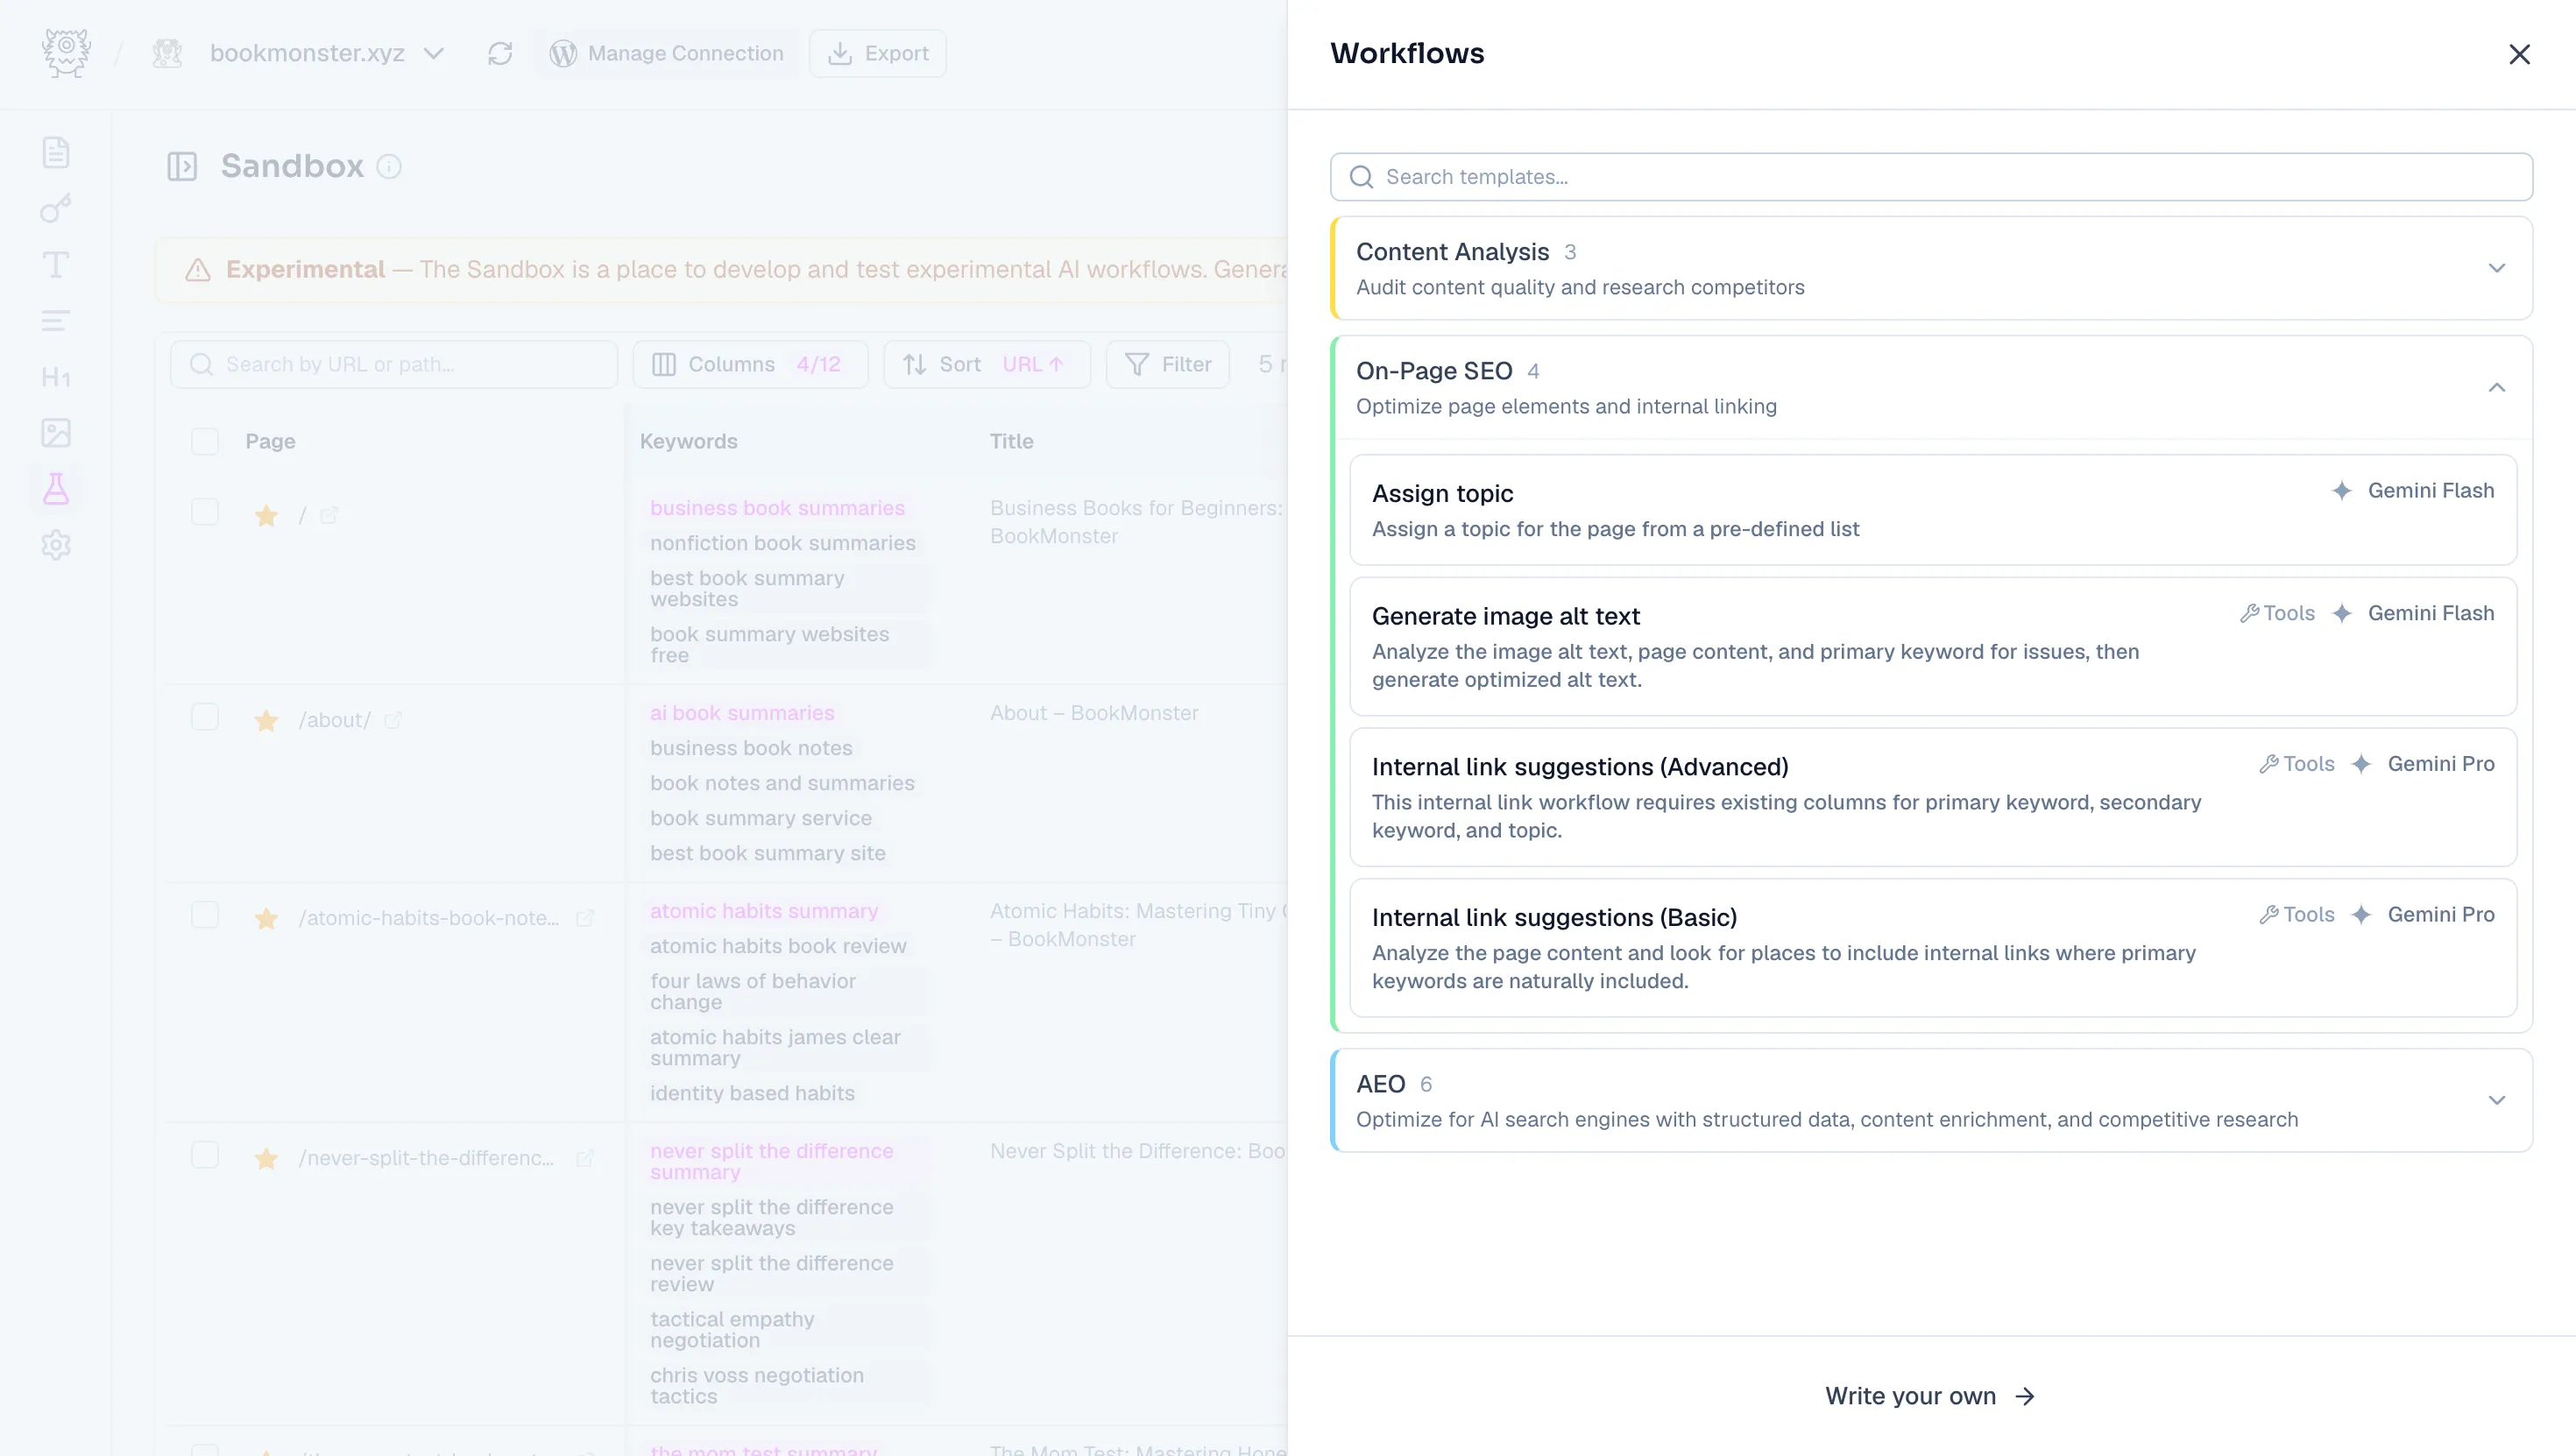Click the Manage Connection button
The width and height of the screenshot is (2576, 1456).
tap(666, 54)
